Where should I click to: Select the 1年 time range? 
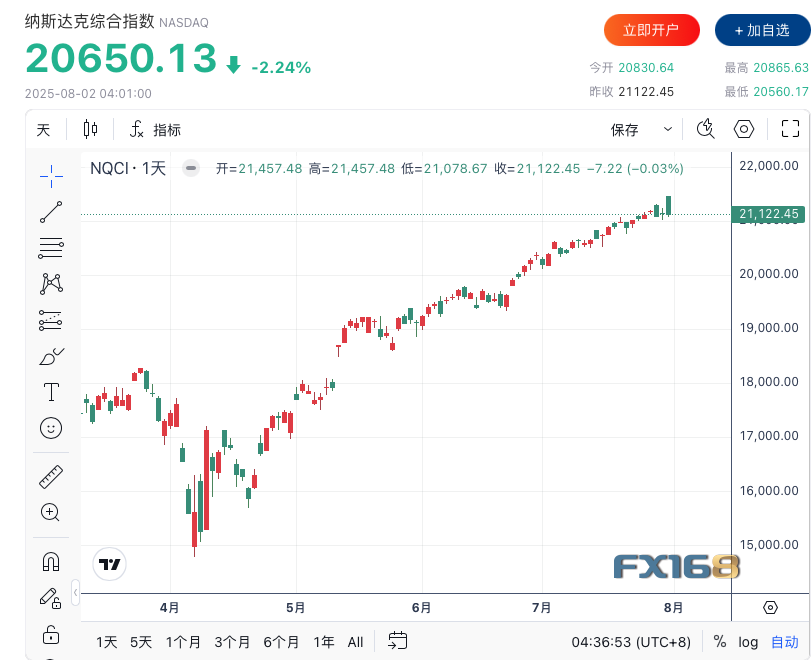tap(324, 642)
